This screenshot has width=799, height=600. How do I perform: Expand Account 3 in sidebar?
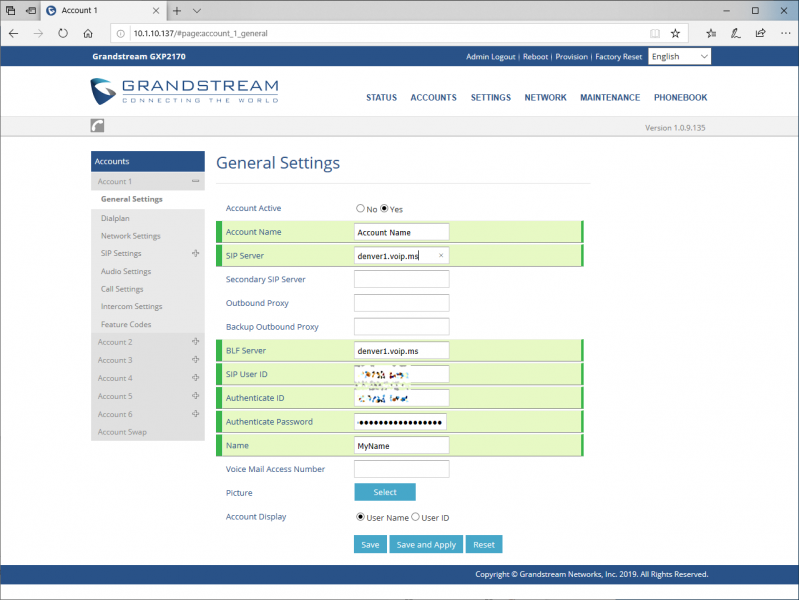[195, 359]
